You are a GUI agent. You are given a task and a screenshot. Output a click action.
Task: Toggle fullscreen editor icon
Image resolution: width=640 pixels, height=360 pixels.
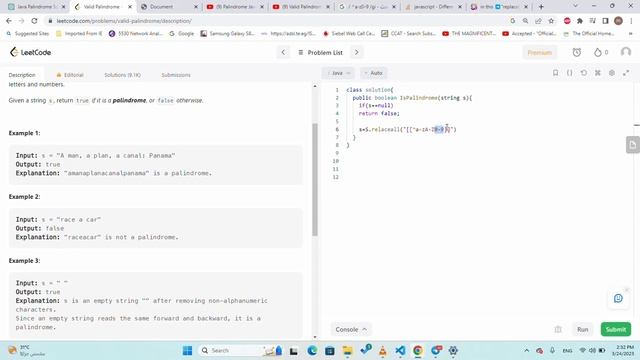point(626,73)
